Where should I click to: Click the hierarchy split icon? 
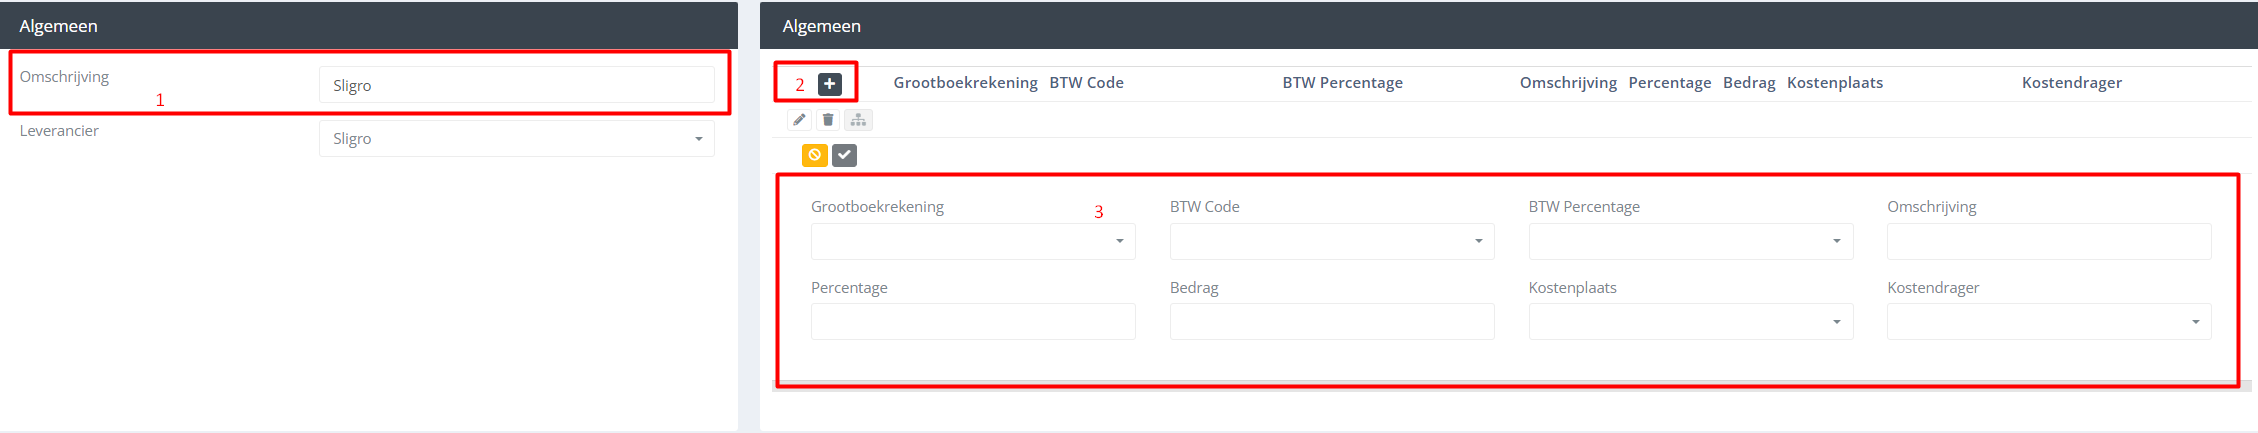click(858, 120)
